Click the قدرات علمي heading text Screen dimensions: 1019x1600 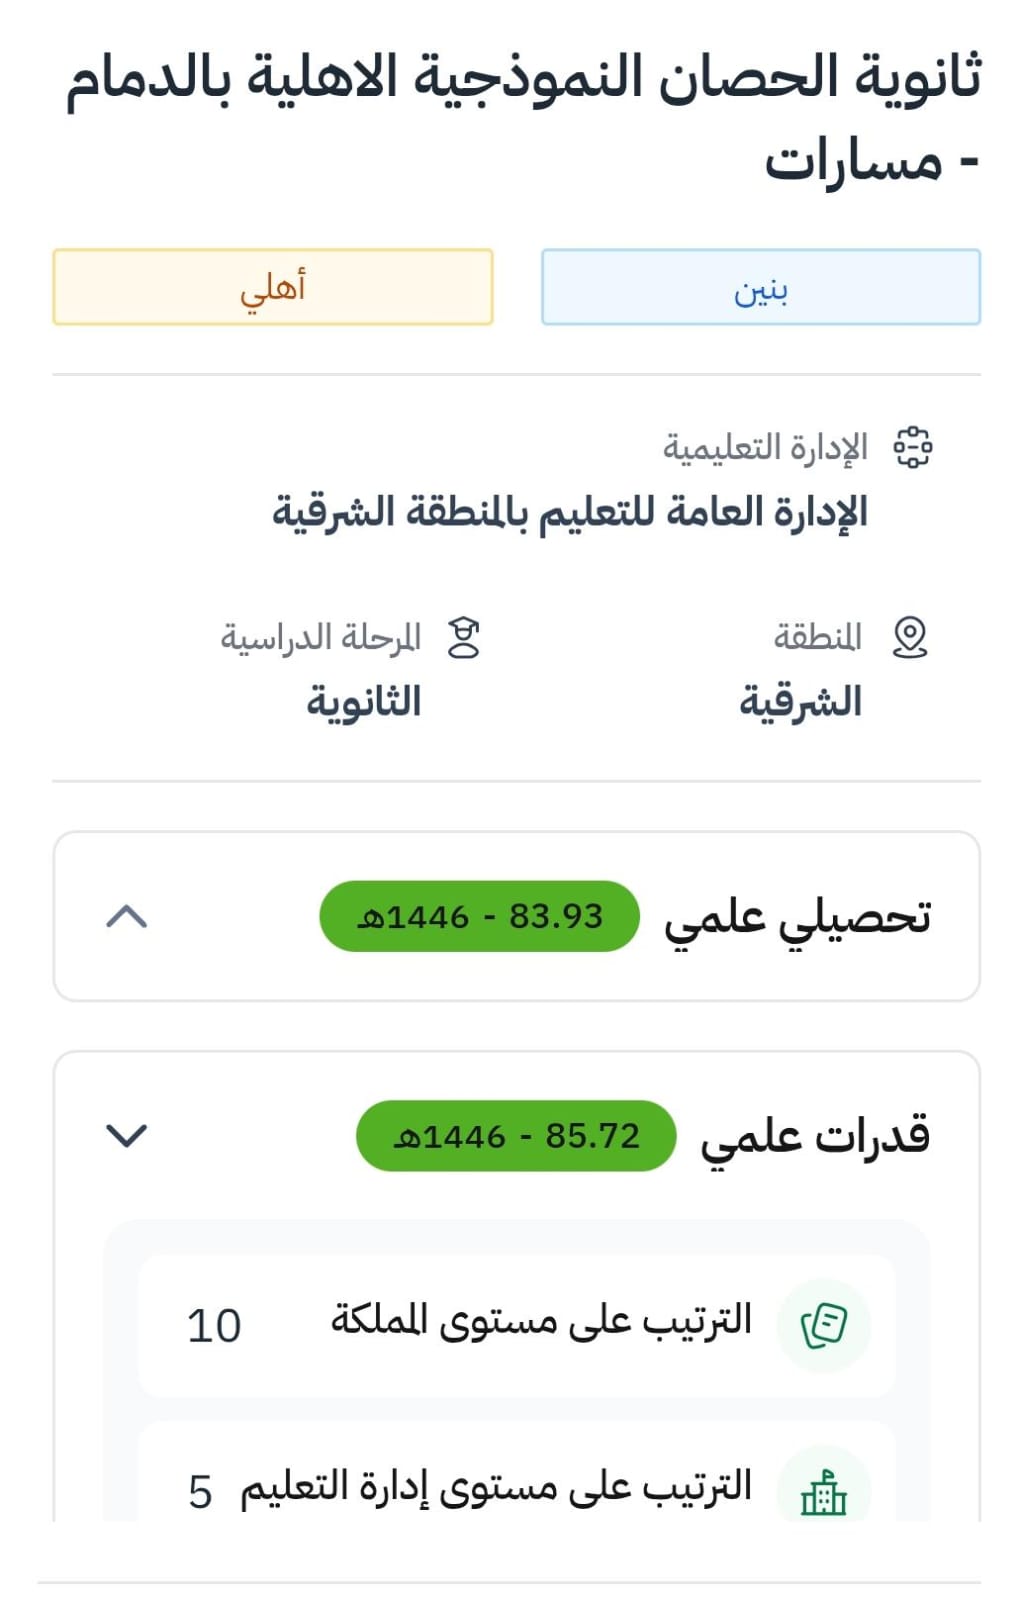815,1136
